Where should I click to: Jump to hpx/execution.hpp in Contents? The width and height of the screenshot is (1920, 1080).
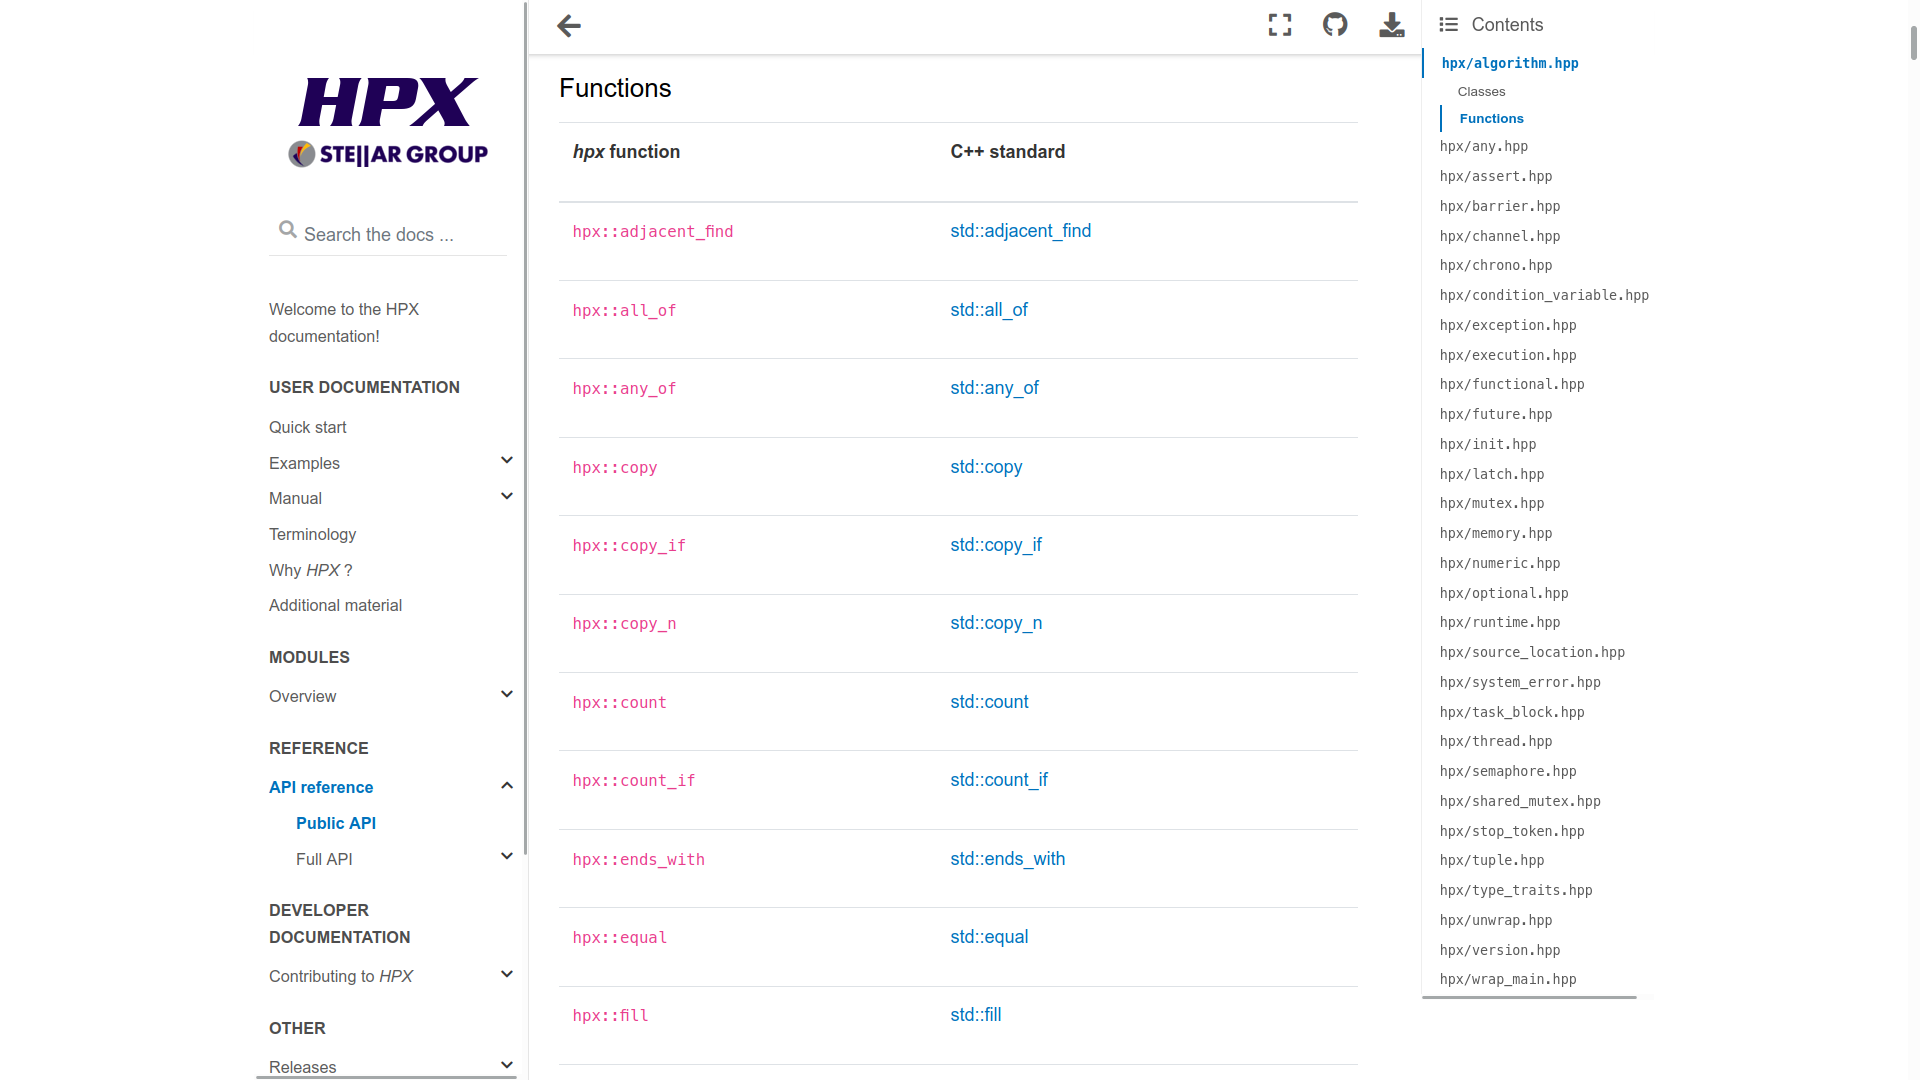(1508, 356)
